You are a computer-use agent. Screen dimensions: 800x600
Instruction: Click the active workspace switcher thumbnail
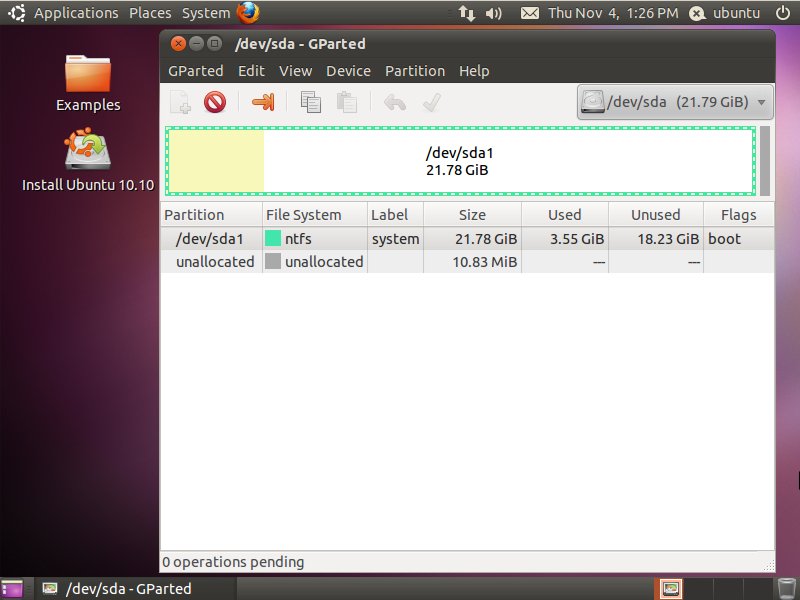pyautogui.click(x=670, y=589)
